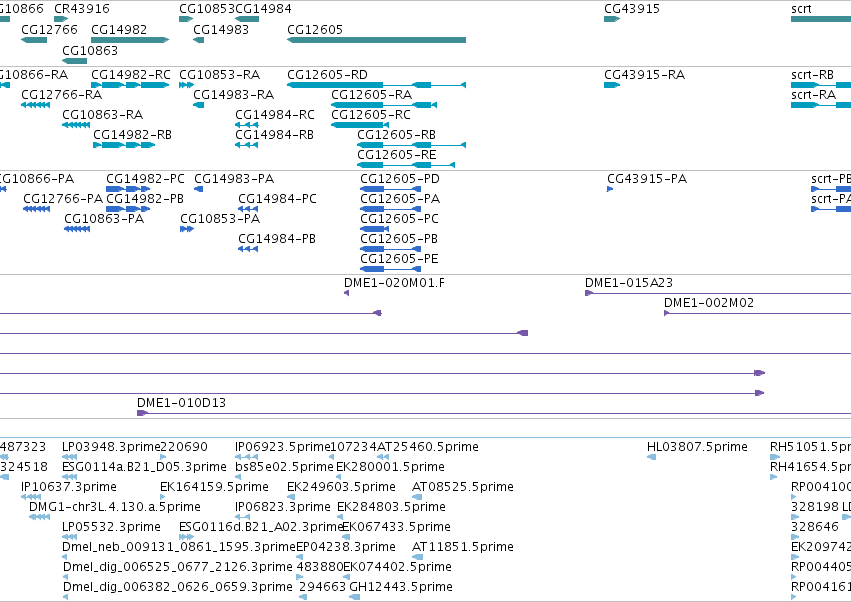Open transcript CG14984-RB
The image size is (851, 602).
click(274, 135)
